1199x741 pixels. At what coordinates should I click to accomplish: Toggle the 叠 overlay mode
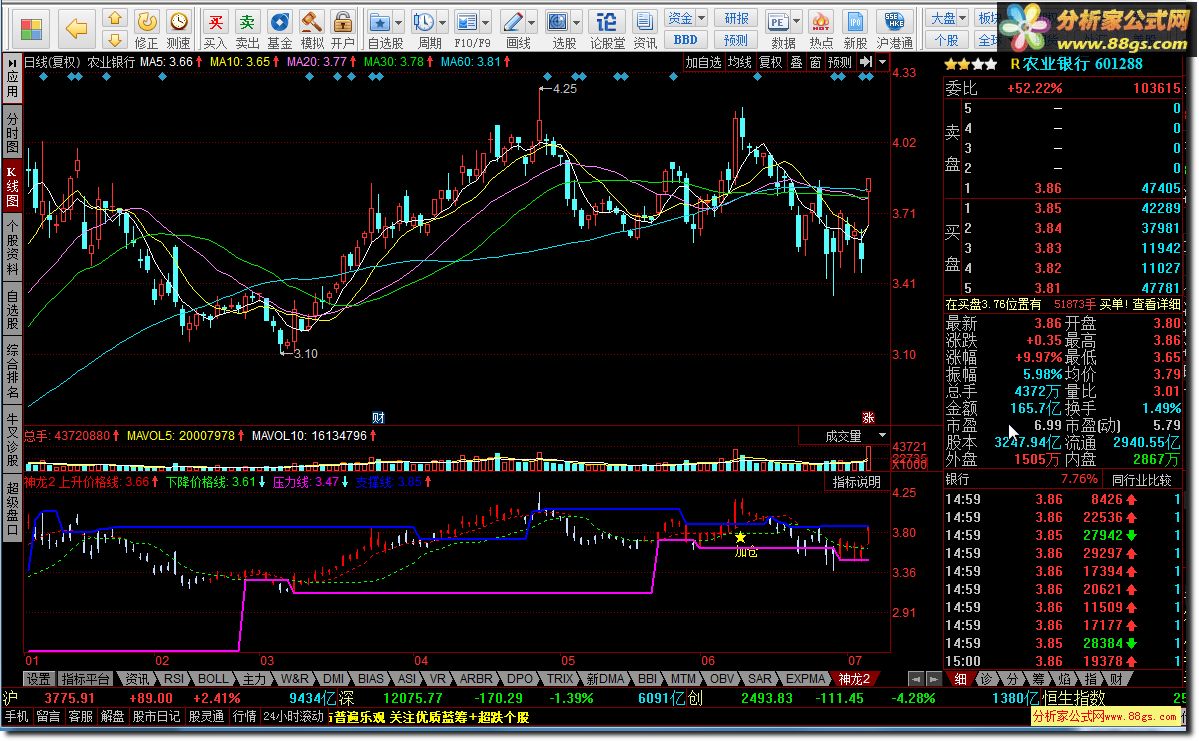pos(796,62)
